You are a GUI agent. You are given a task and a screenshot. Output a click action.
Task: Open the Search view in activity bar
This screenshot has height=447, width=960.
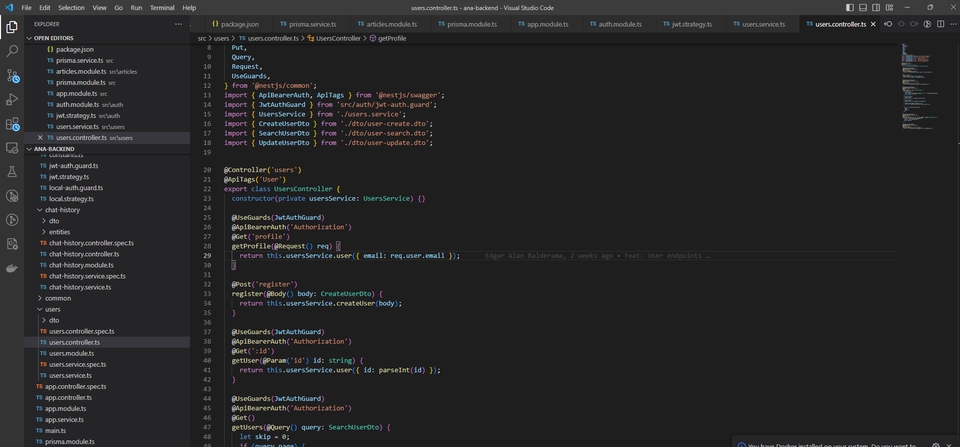[x=12, y=51]
